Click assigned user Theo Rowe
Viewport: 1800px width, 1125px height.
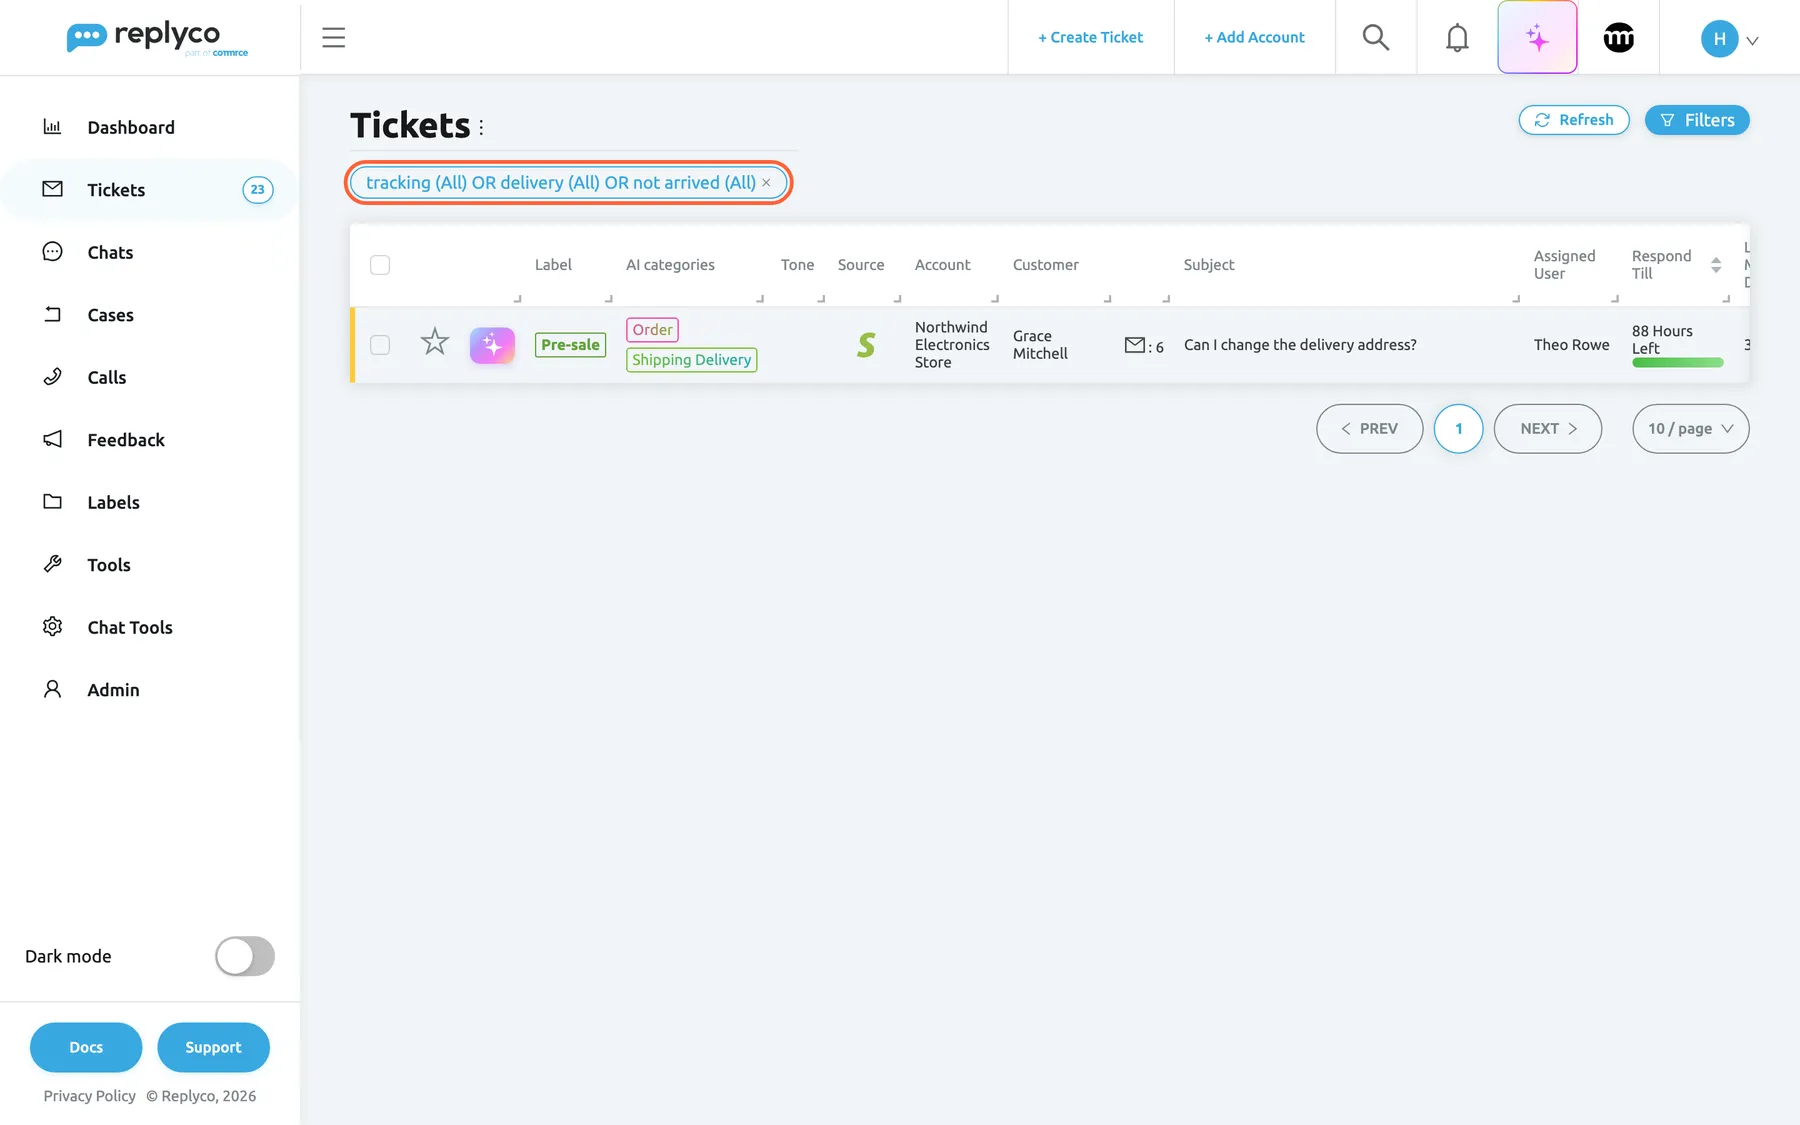tap(1572, 345)
